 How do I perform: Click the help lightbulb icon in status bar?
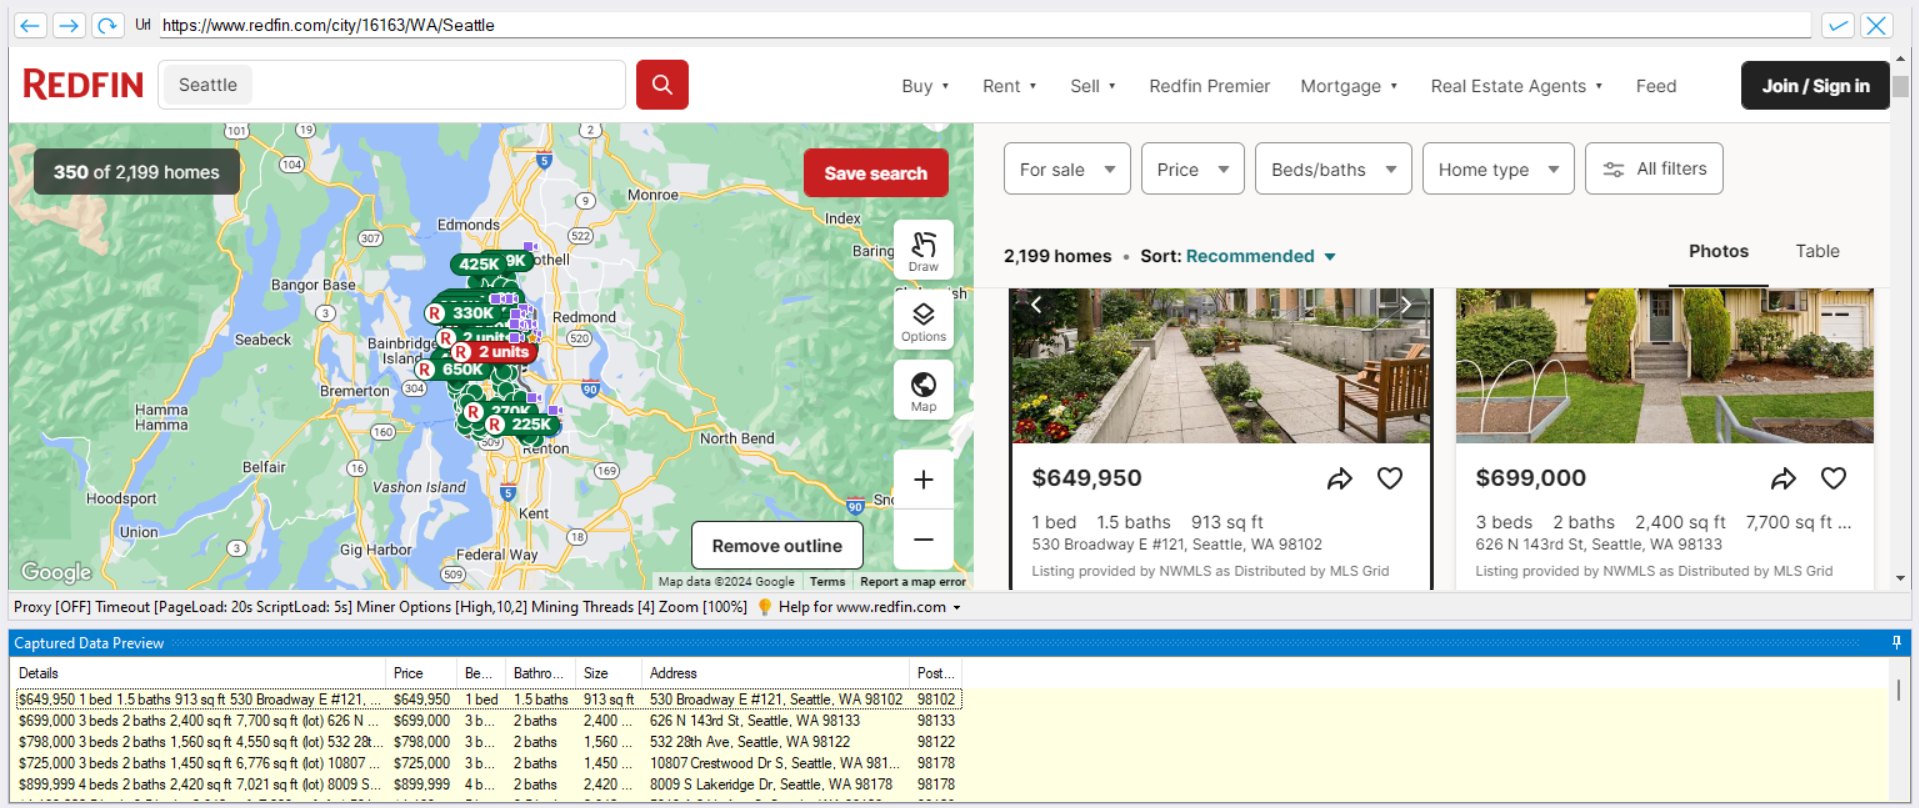point(765,607)
